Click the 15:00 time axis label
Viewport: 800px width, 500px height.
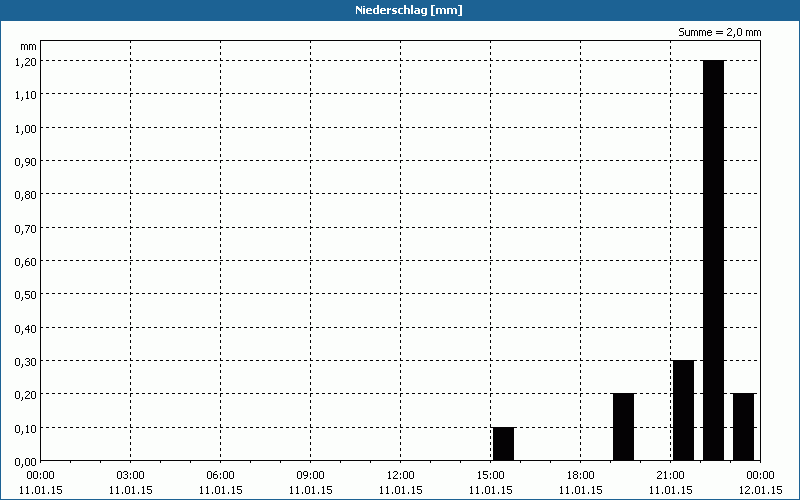coord(490,476)
